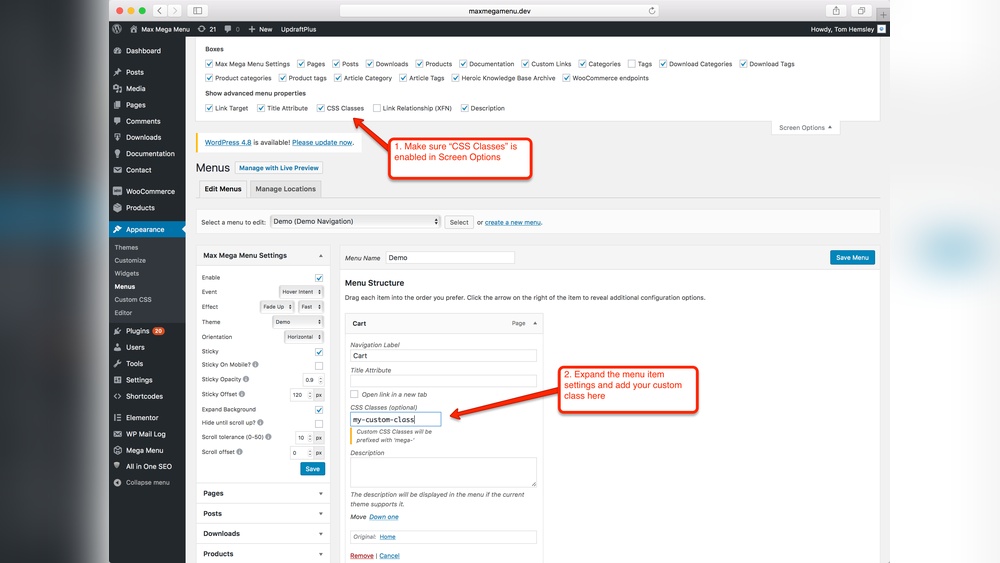Open the menu selector showing Demo (Demo Navigation)
This screenshot has width=1000, height=563.
coord(355,221)
